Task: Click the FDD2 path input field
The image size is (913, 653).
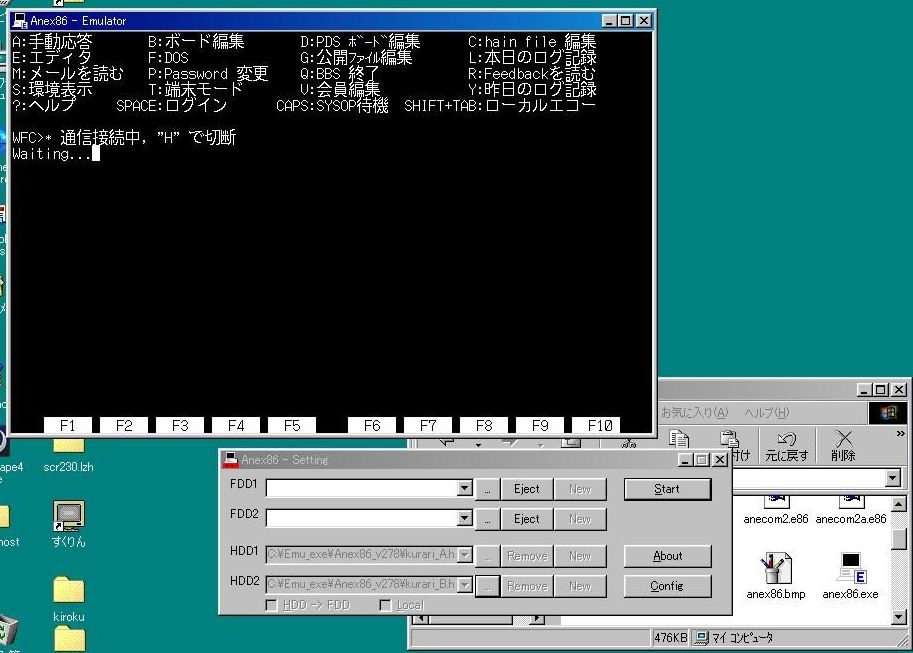Action: coord(361,518)
